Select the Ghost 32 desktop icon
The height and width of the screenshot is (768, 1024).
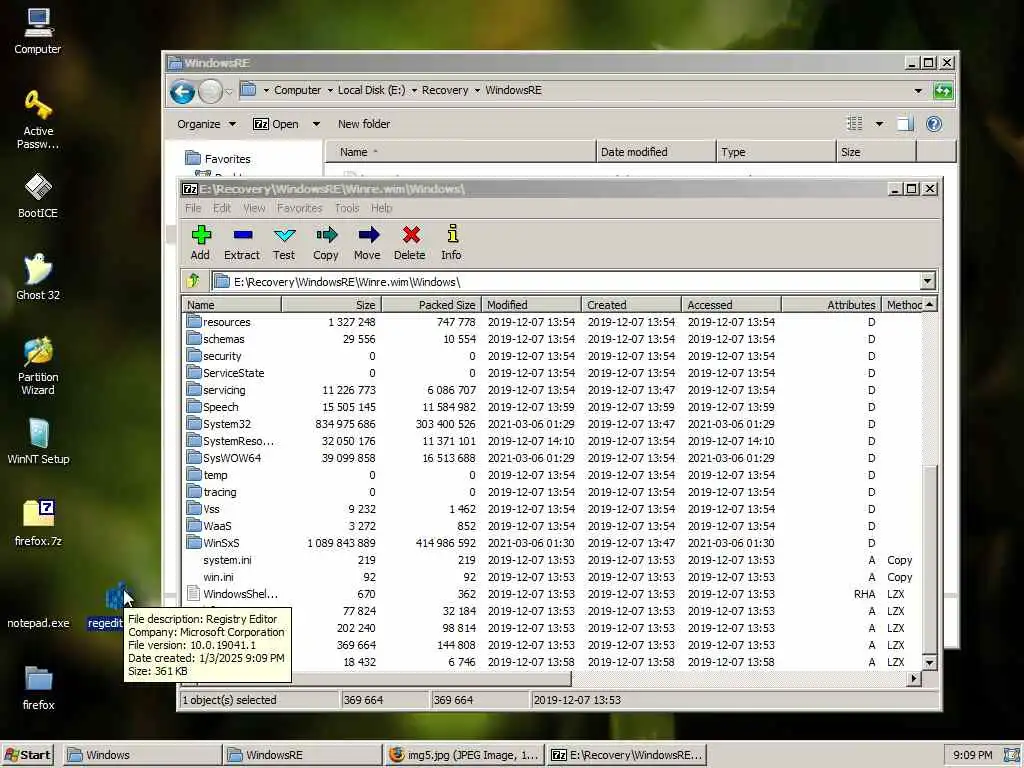38,278
